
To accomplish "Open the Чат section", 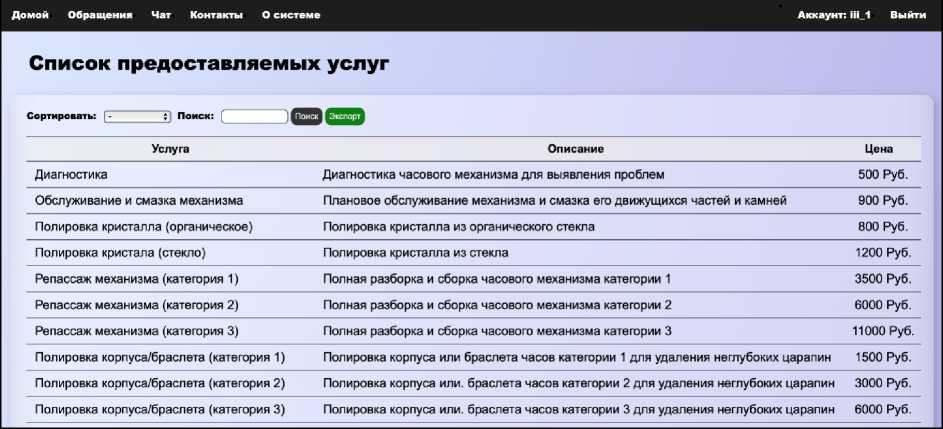I will click(161, 15).
